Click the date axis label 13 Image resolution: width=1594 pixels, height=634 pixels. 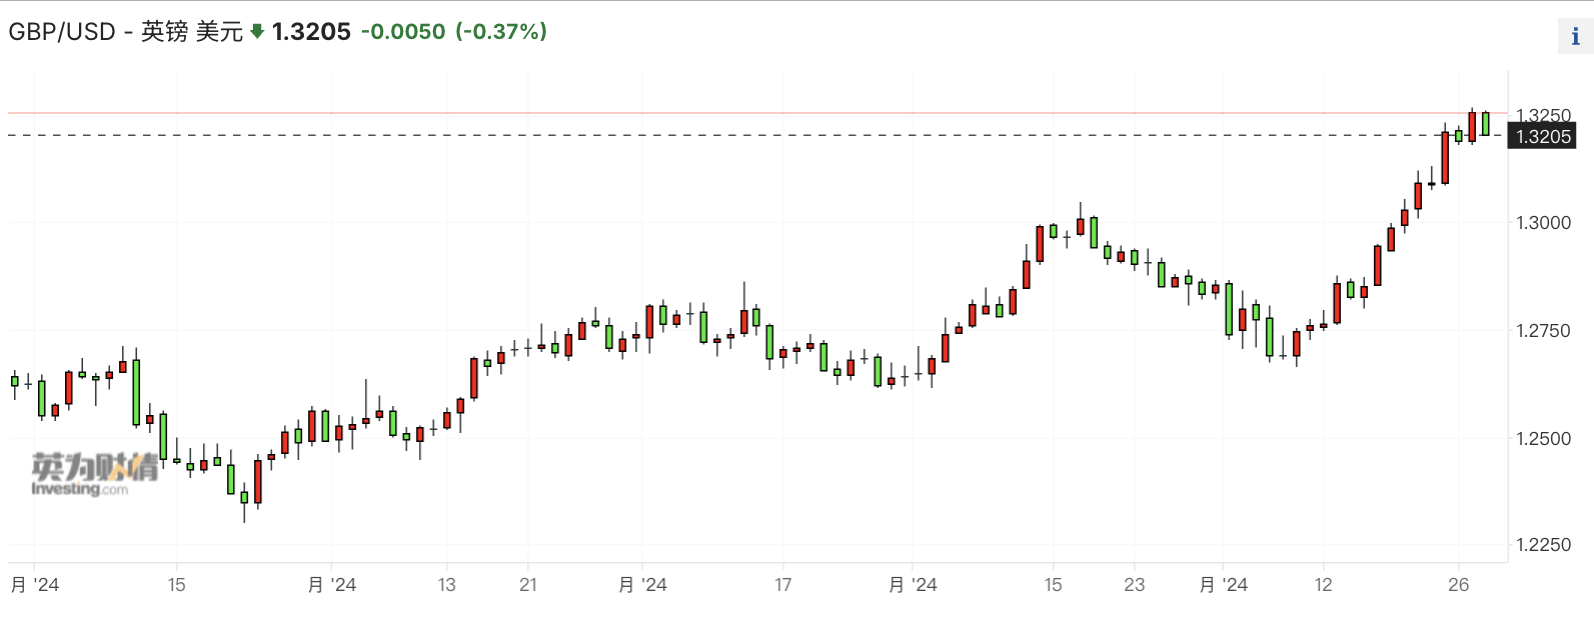[x=447, y=585]
